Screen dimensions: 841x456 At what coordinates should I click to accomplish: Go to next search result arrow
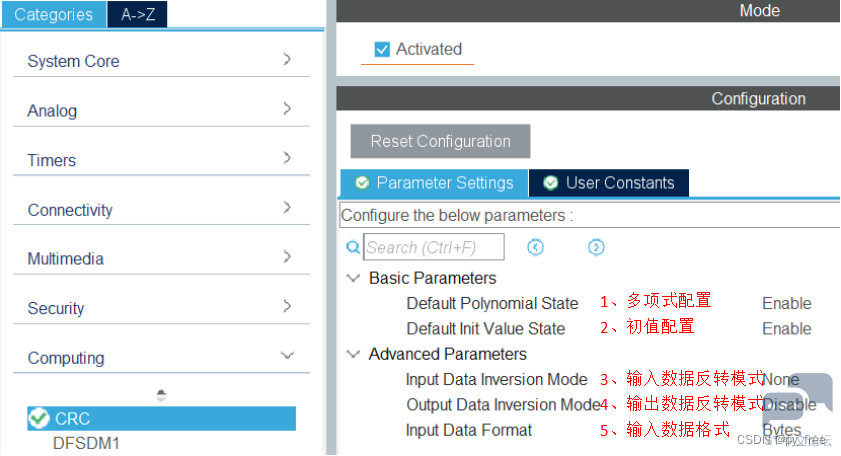(x=596, y=247)
